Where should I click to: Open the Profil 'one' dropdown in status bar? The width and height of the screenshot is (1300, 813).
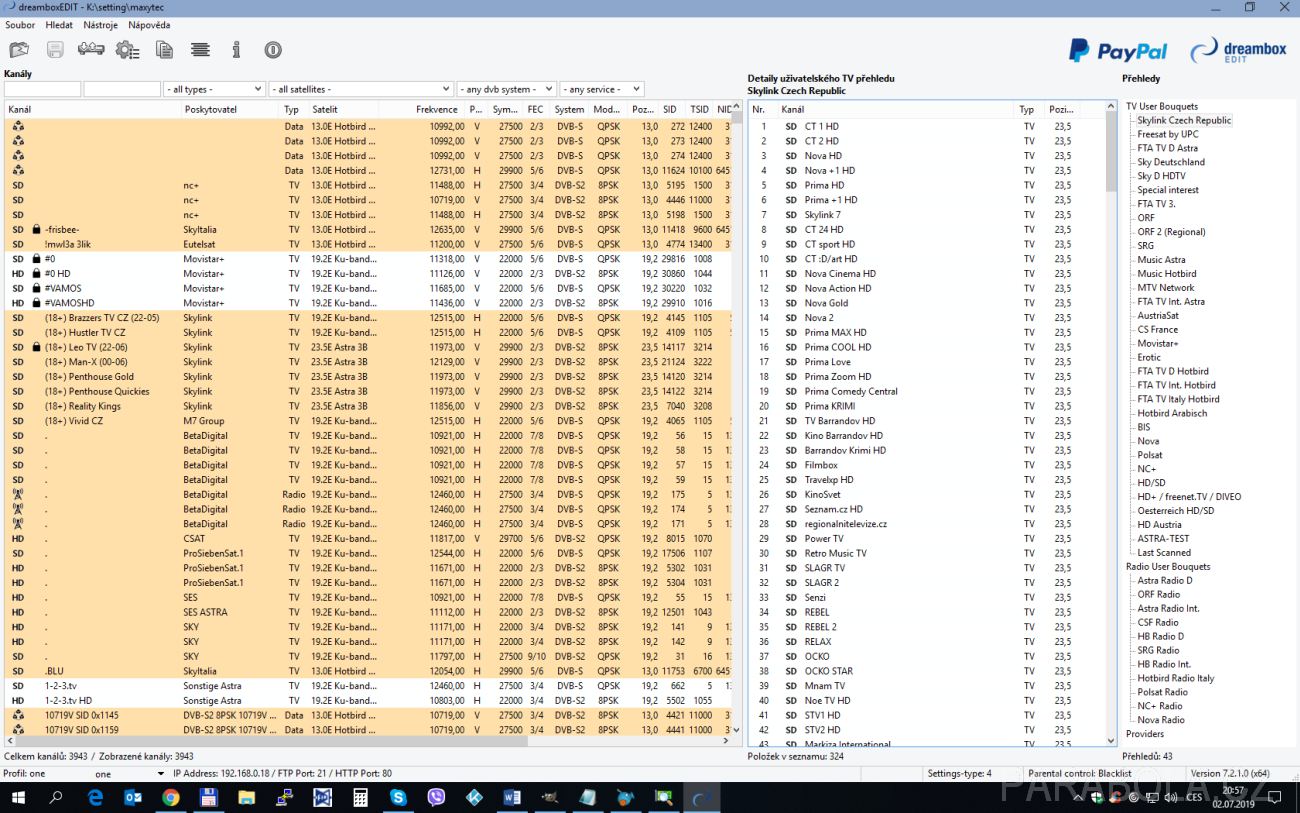127,774
